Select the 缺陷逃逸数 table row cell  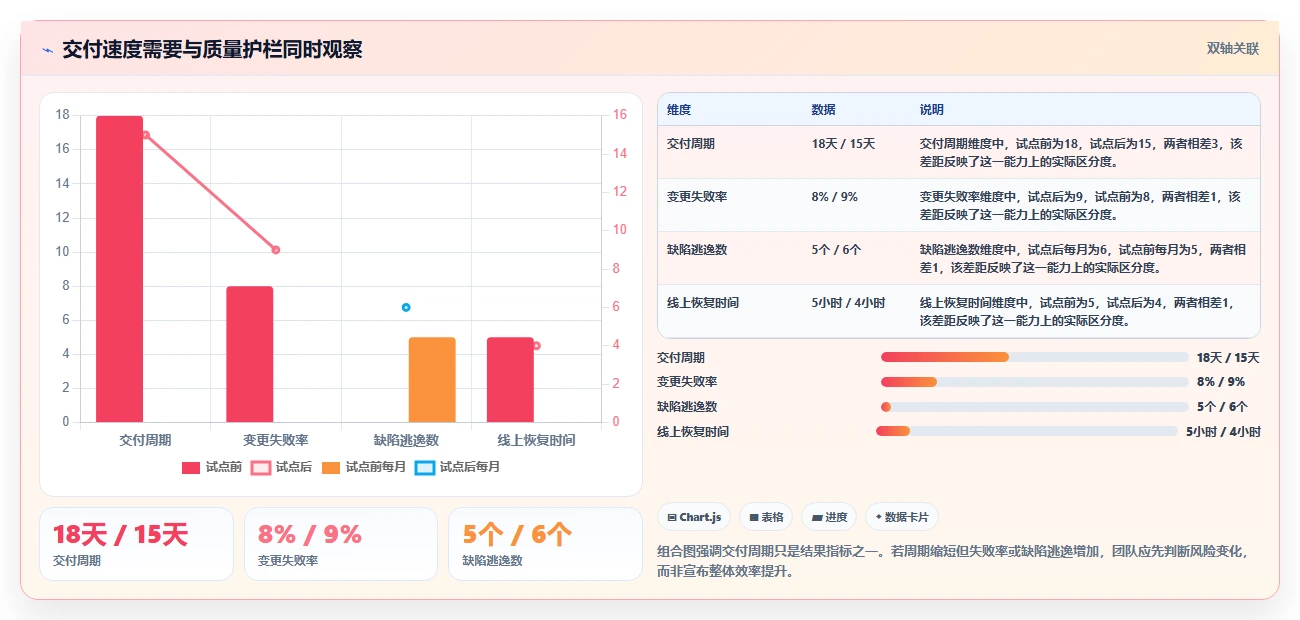tap(730, 258)
